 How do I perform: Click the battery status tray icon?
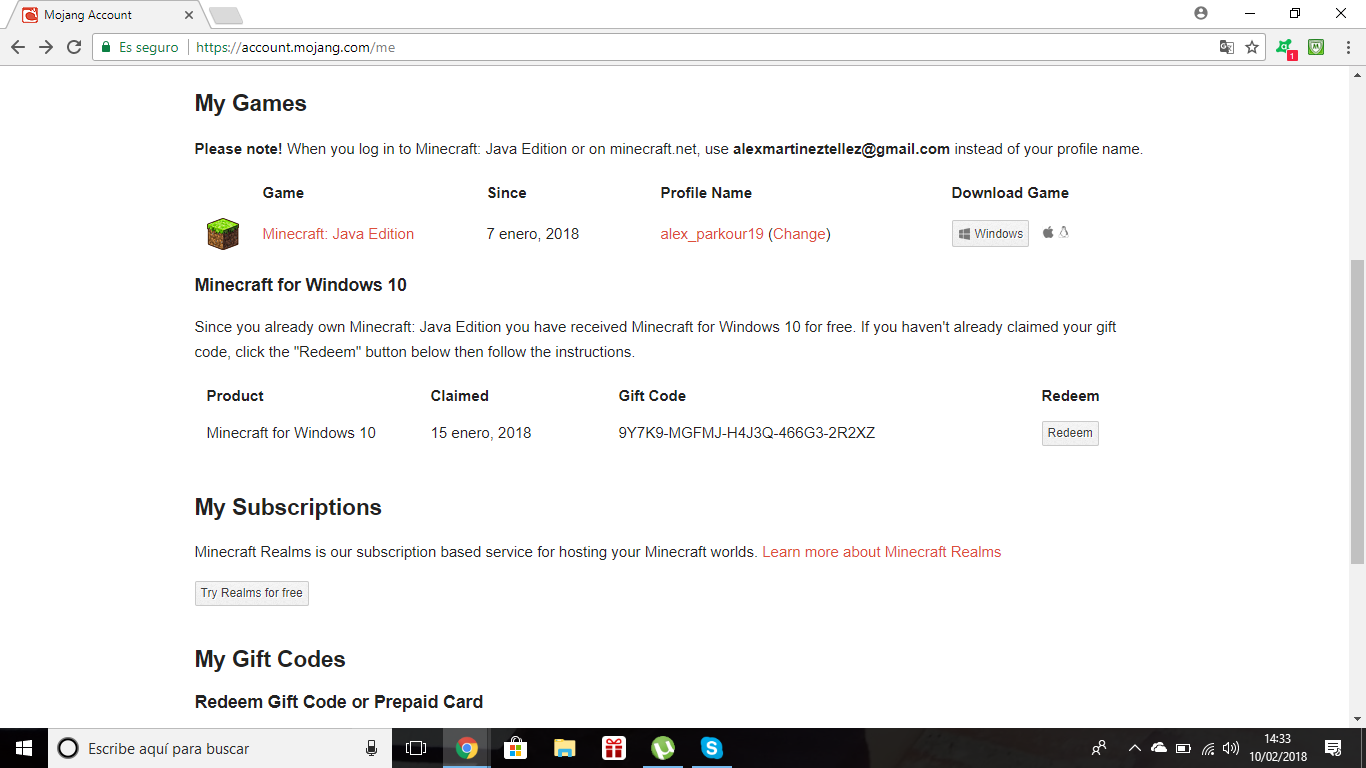pos(1184,748)
